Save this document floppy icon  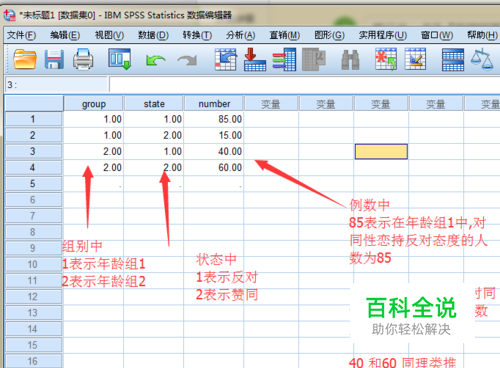click(54, 59)
